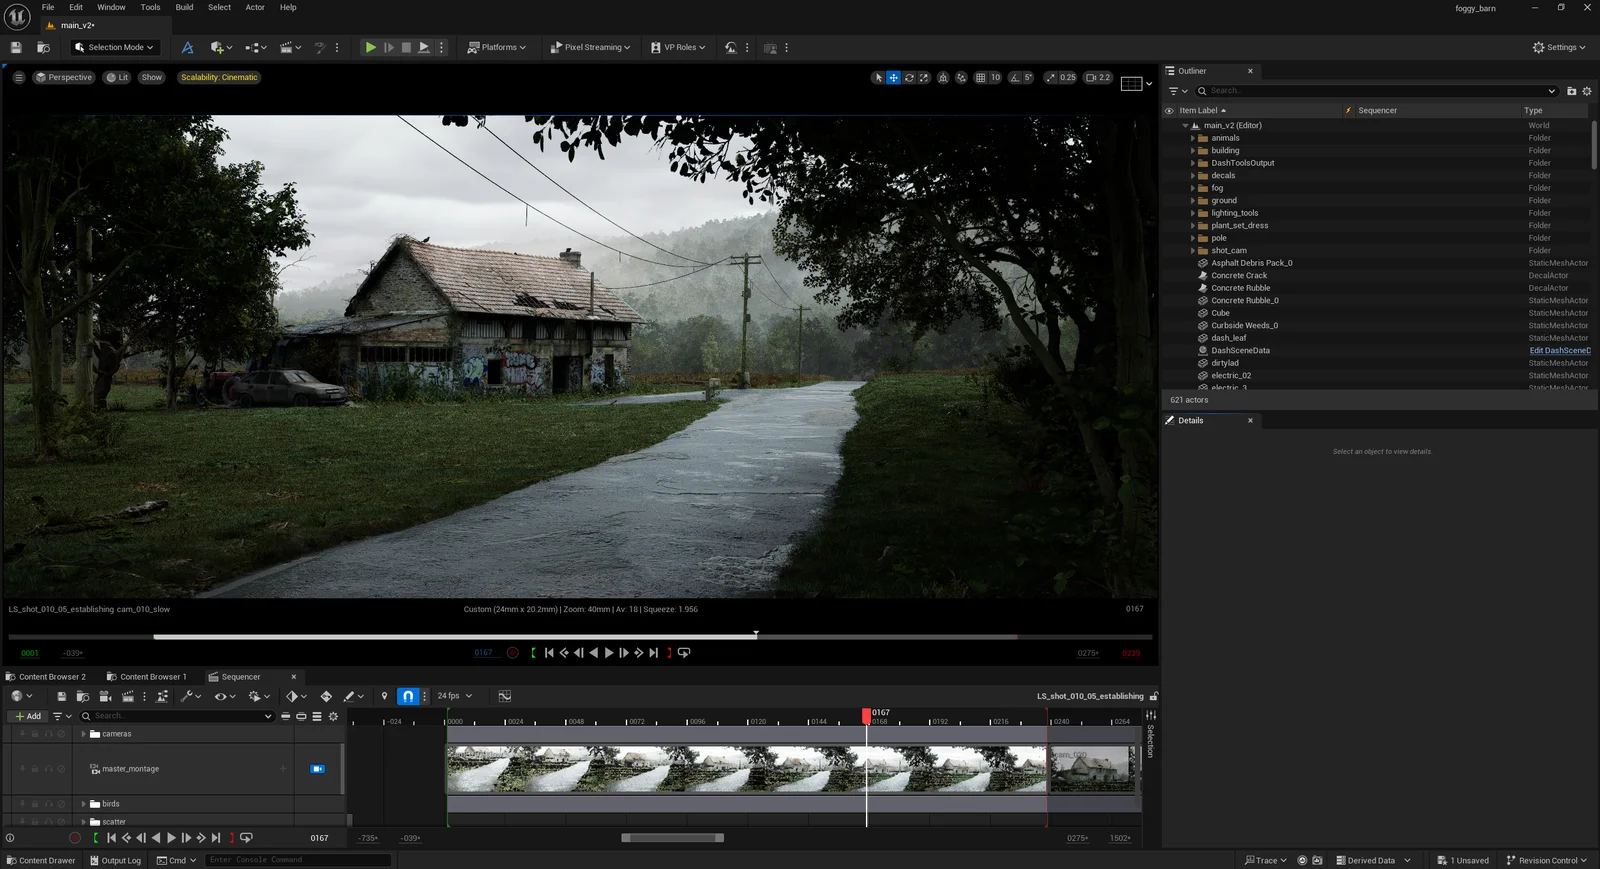
Task: Click the Sequencer playhead at frame 0167
Action: point(866,716)
